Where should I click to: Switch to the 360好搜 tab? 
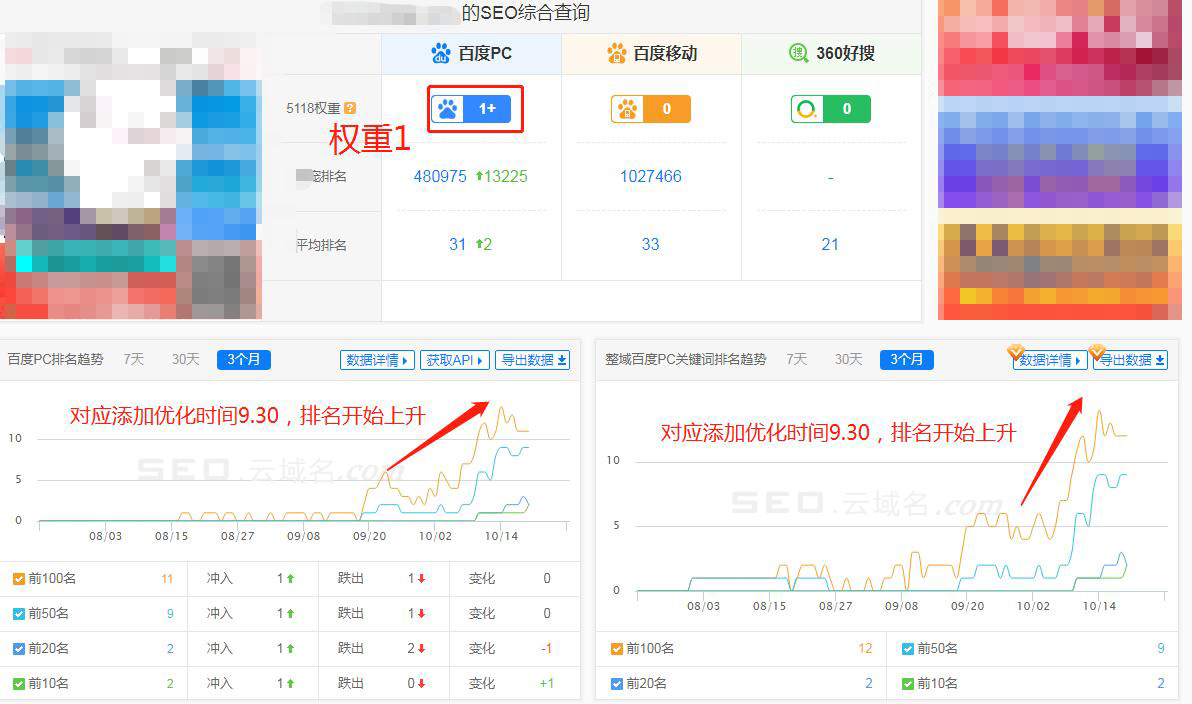(x=830, y=53)
